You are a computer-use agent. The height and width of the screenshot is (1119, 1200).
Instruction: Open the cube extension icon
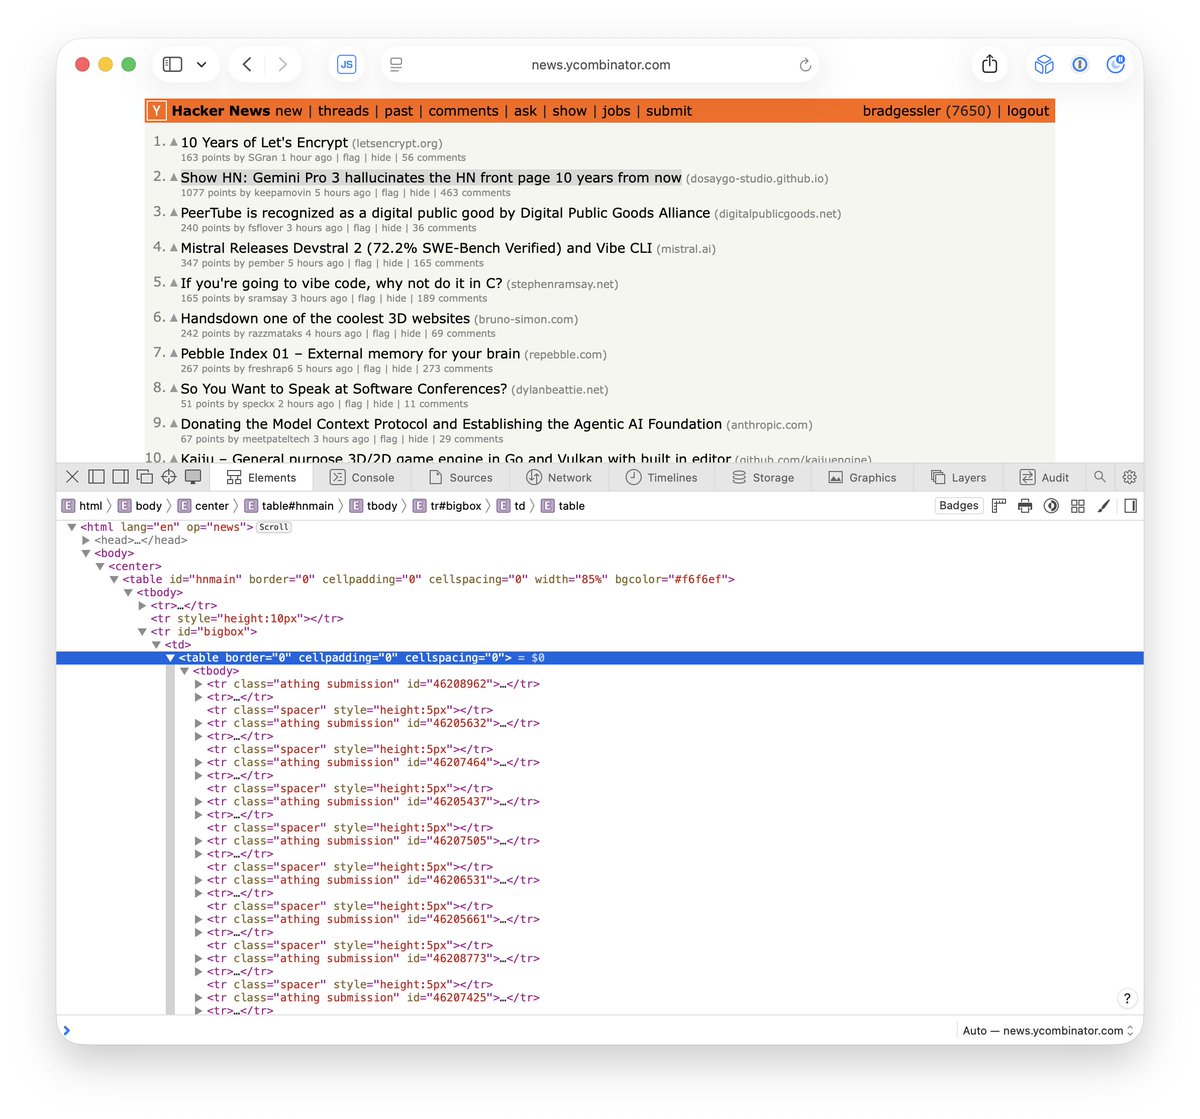pos(1044,64)
